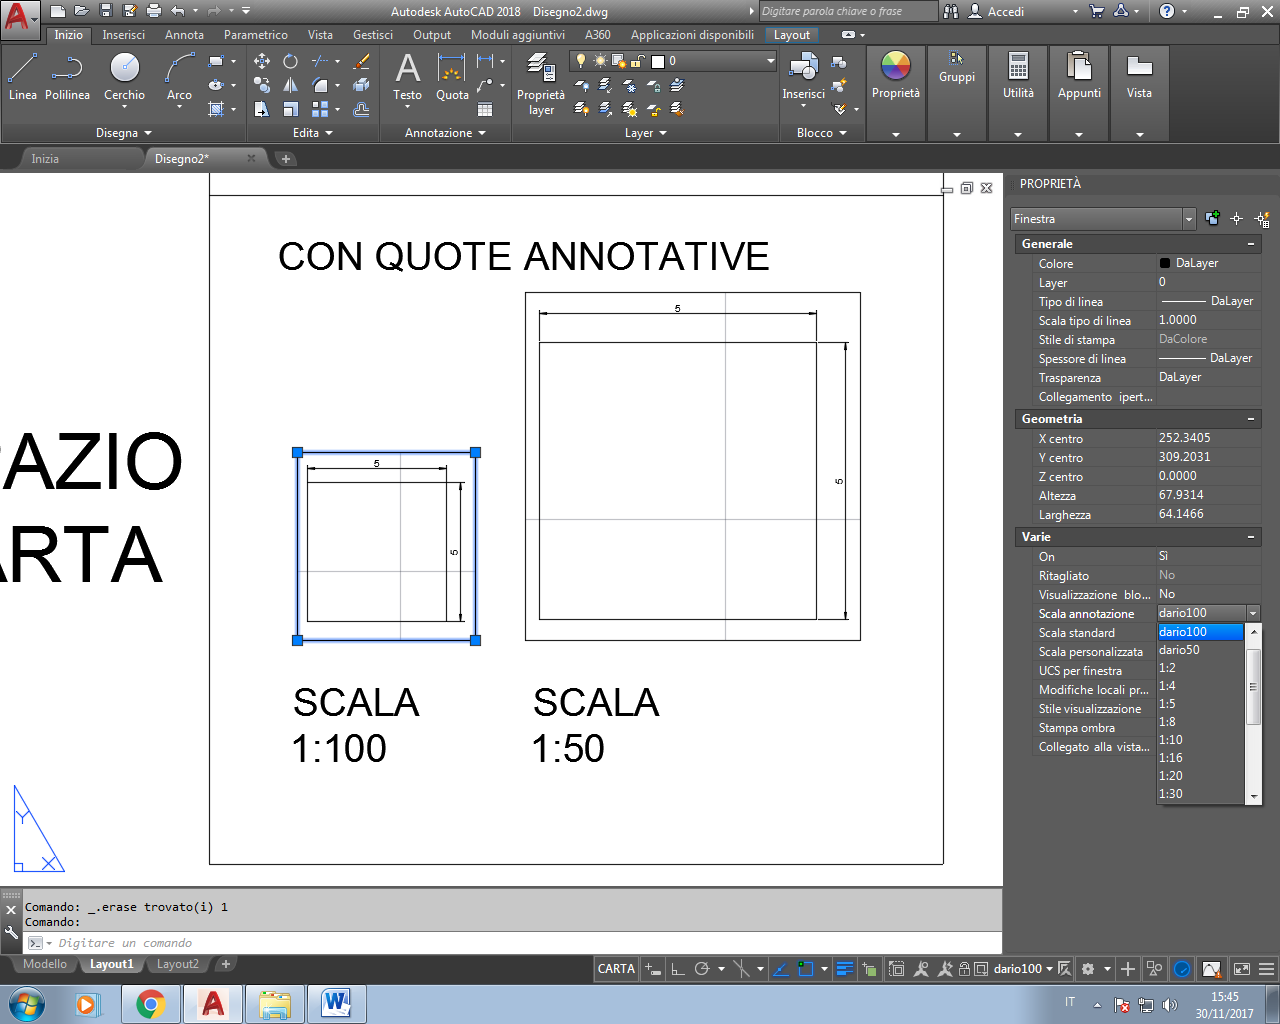The width and height of the screenshot is (1280, 1024).
Task: Toggle polar tracking in status bar
Action: pyautogui.click(x=702, y=969)
